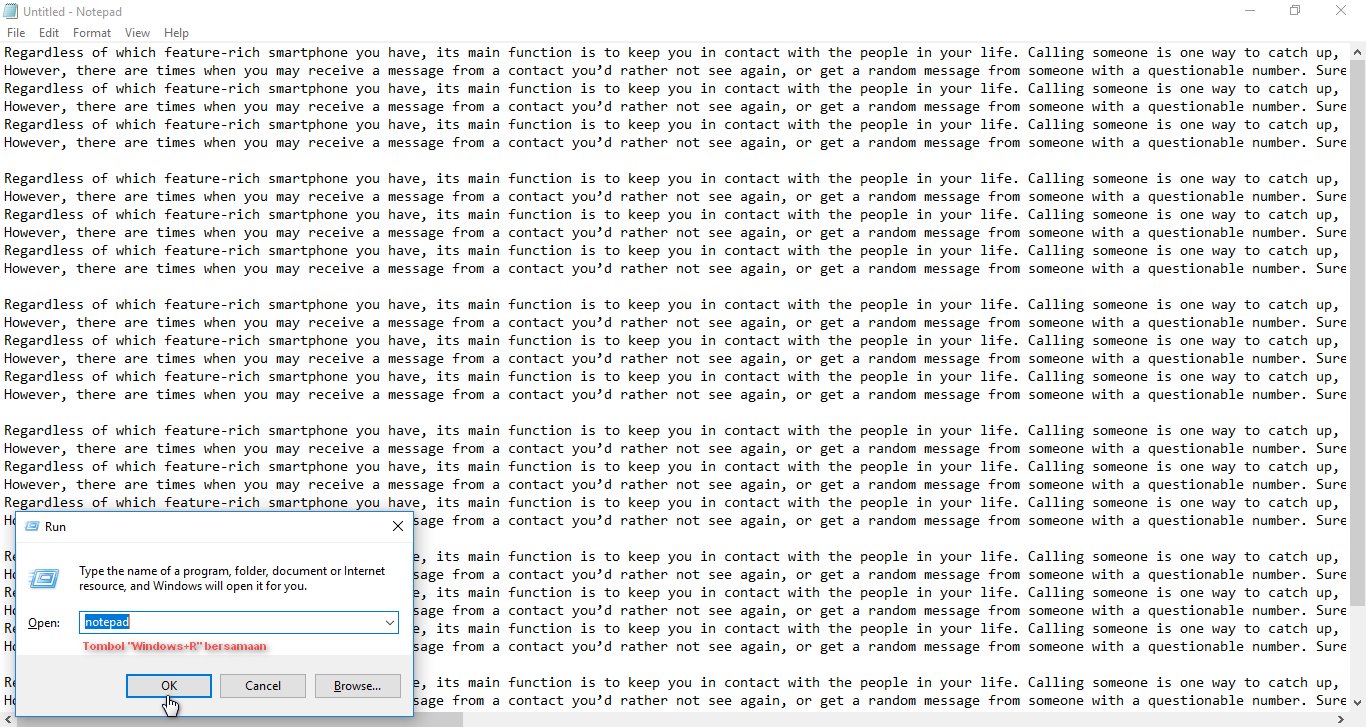Open the File menu
The image size is (1366, 727).
pos(16,33)
